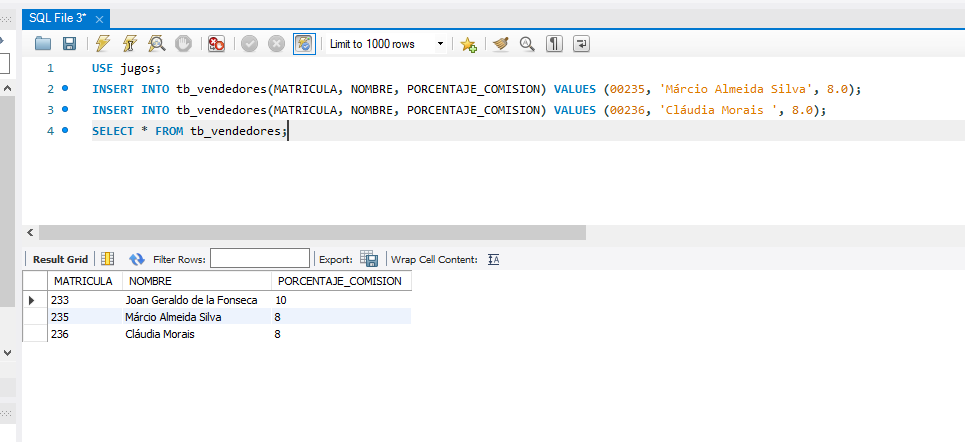Toggle continue-on-error stop sign icon

point(216,44)
